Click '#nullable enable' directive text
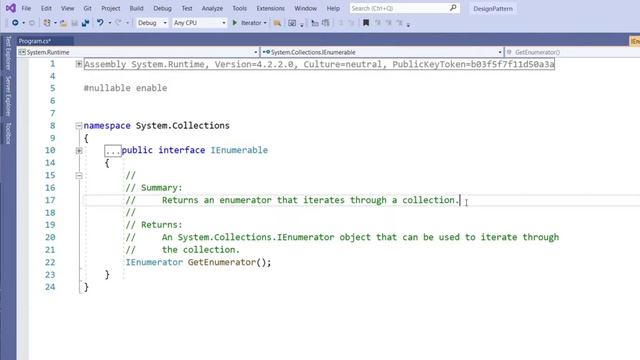 (125, 88)
